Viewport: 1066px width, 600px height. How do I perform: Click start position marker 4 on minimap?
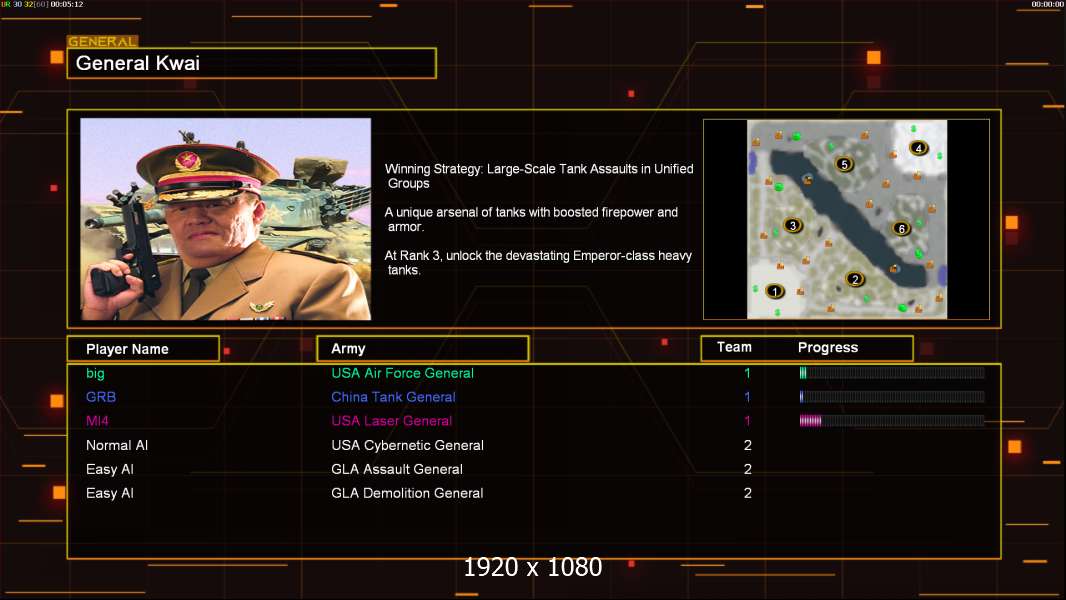click(x=918, y=147)
